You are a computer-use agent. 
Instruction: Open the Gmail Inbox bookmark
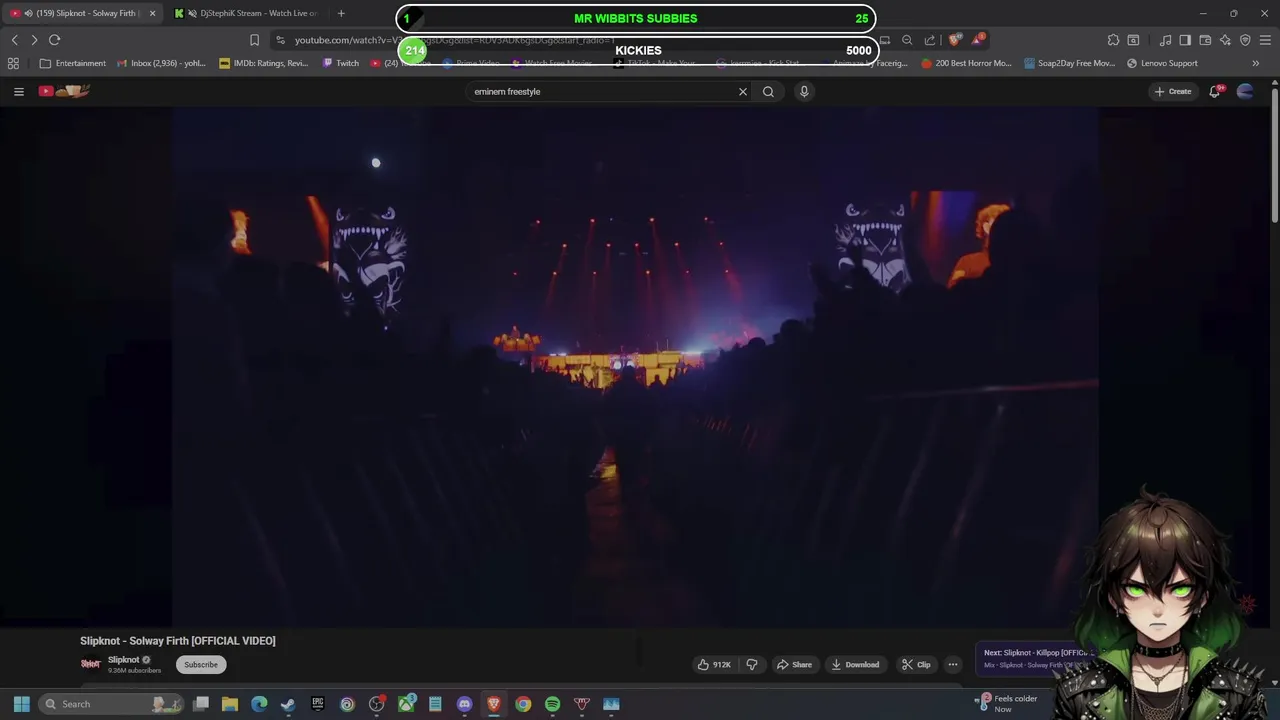(161, 63)
